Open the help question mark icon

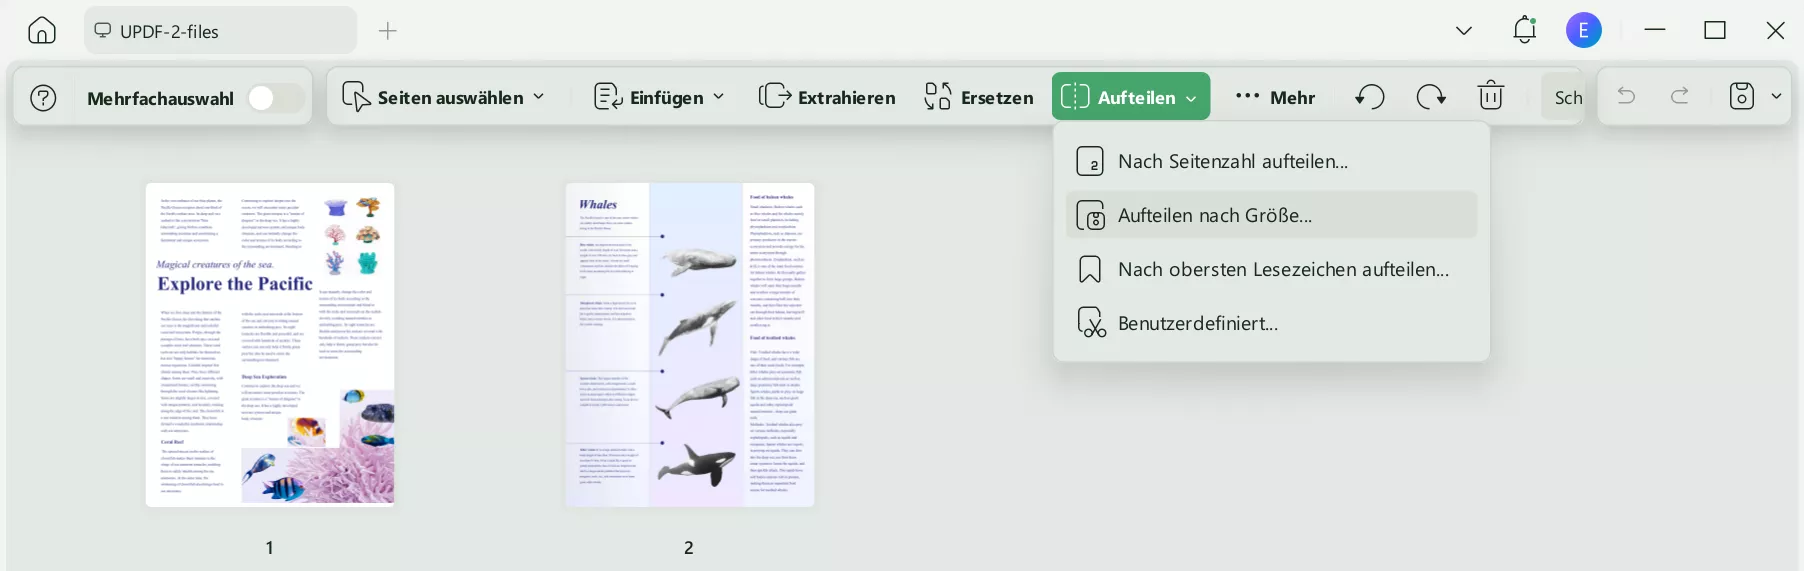tap(43, 98)
